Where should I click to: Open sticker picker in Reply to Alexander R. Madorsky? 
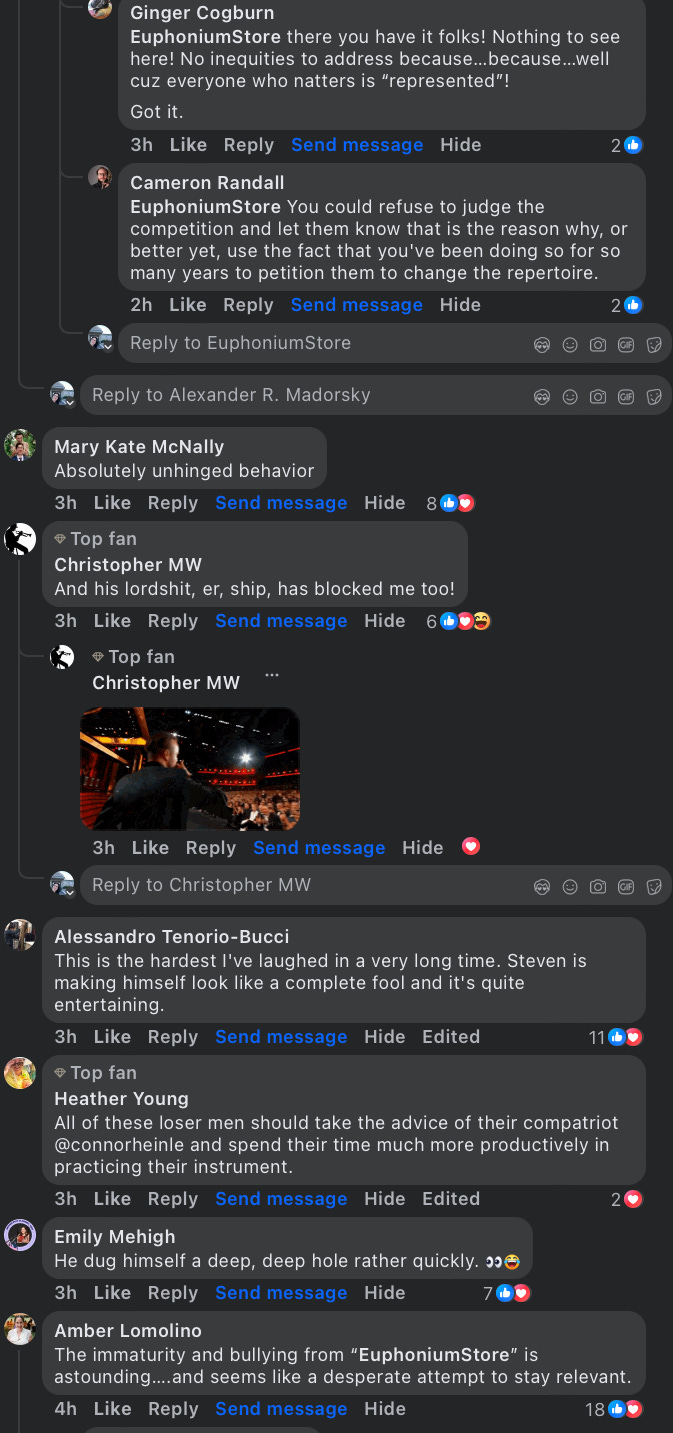tap(654, 396)
